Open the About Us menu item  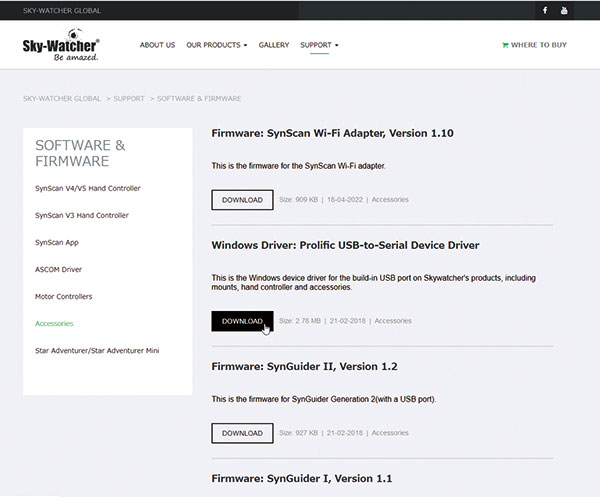tap(157, 45)
